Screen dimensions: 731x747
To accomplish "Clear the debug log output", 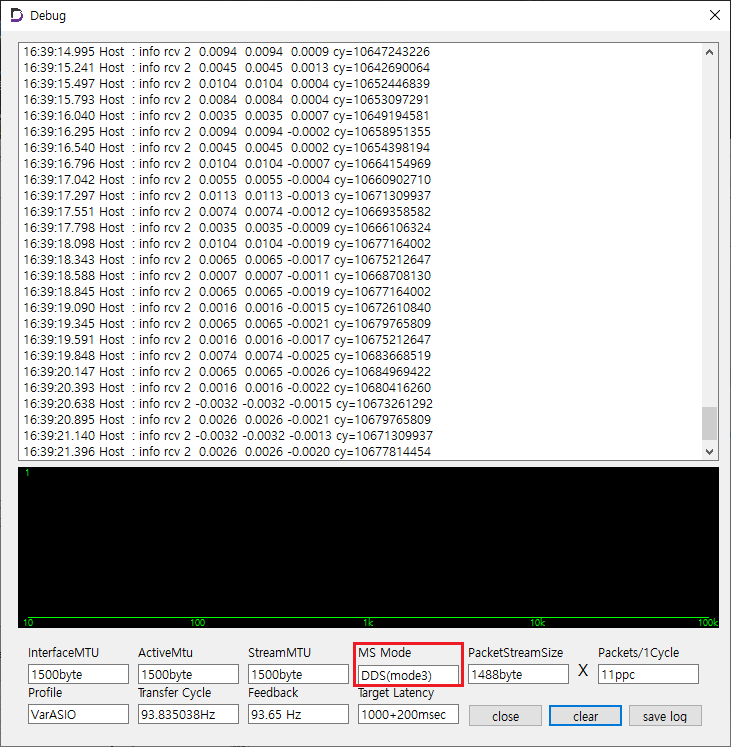I will pyautogui.click(x=585, y=716).
